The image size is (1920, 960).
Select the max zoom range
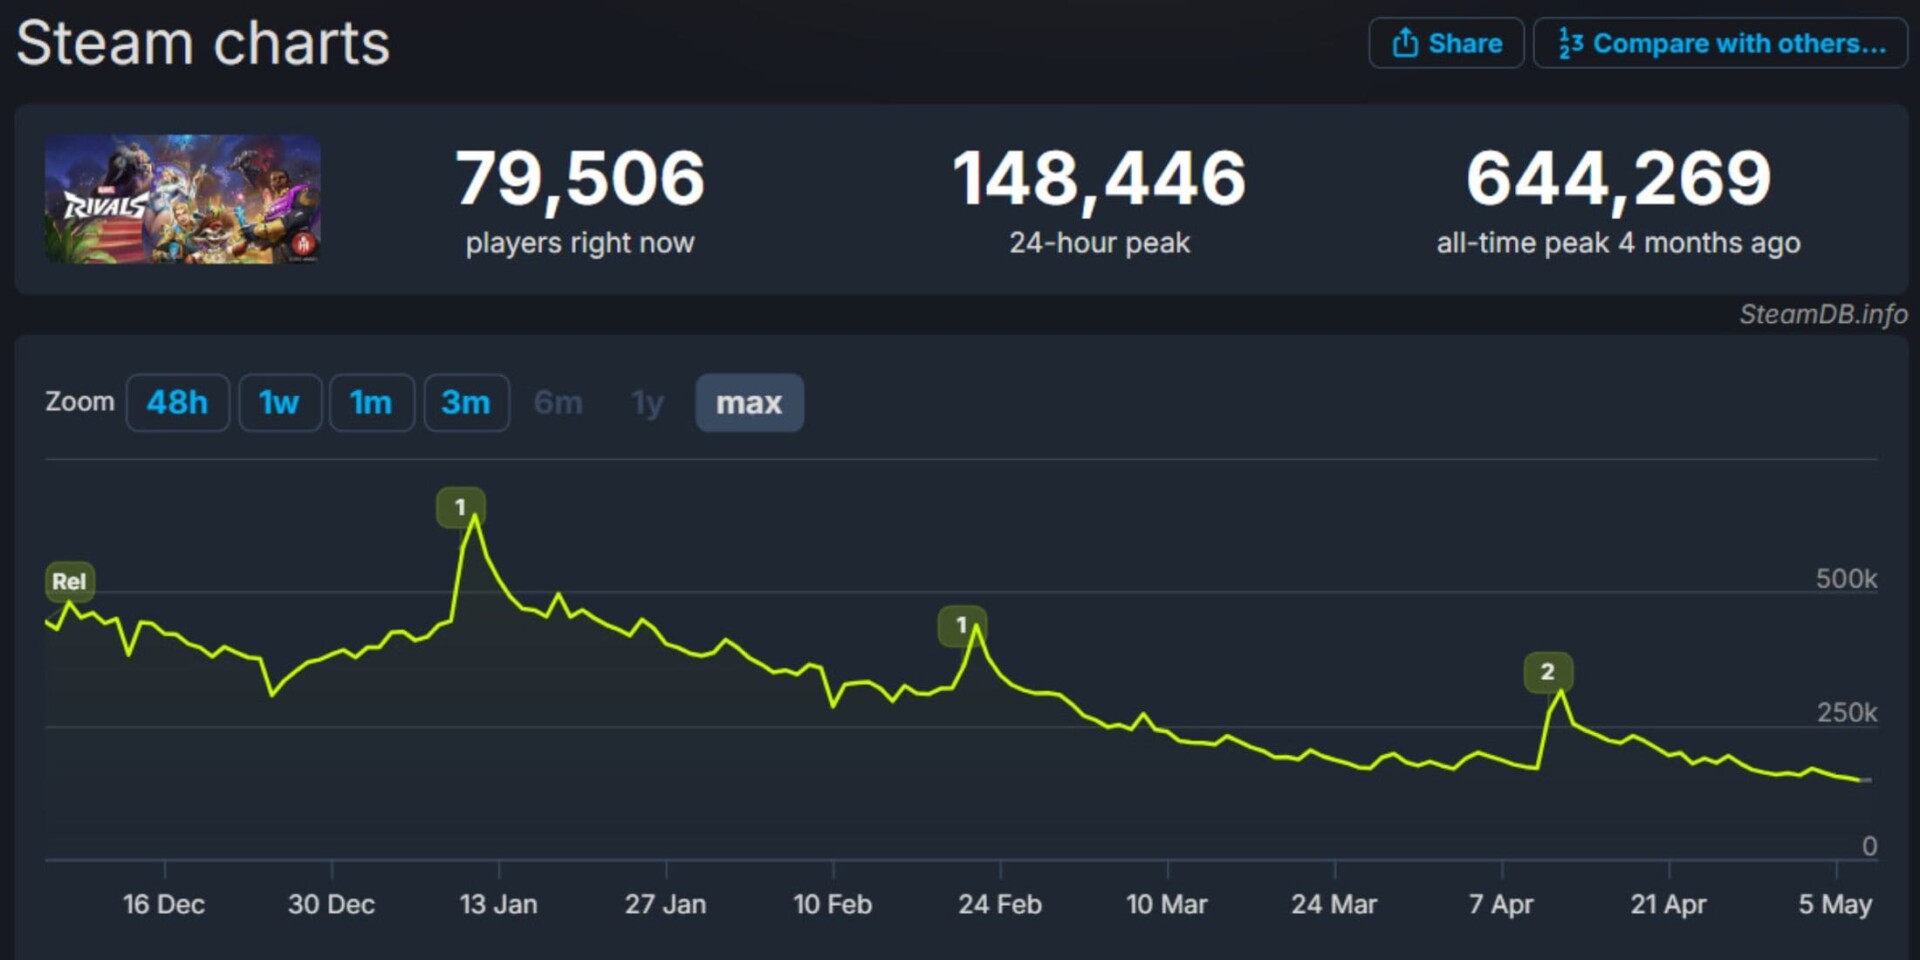(x=749, y=402)
